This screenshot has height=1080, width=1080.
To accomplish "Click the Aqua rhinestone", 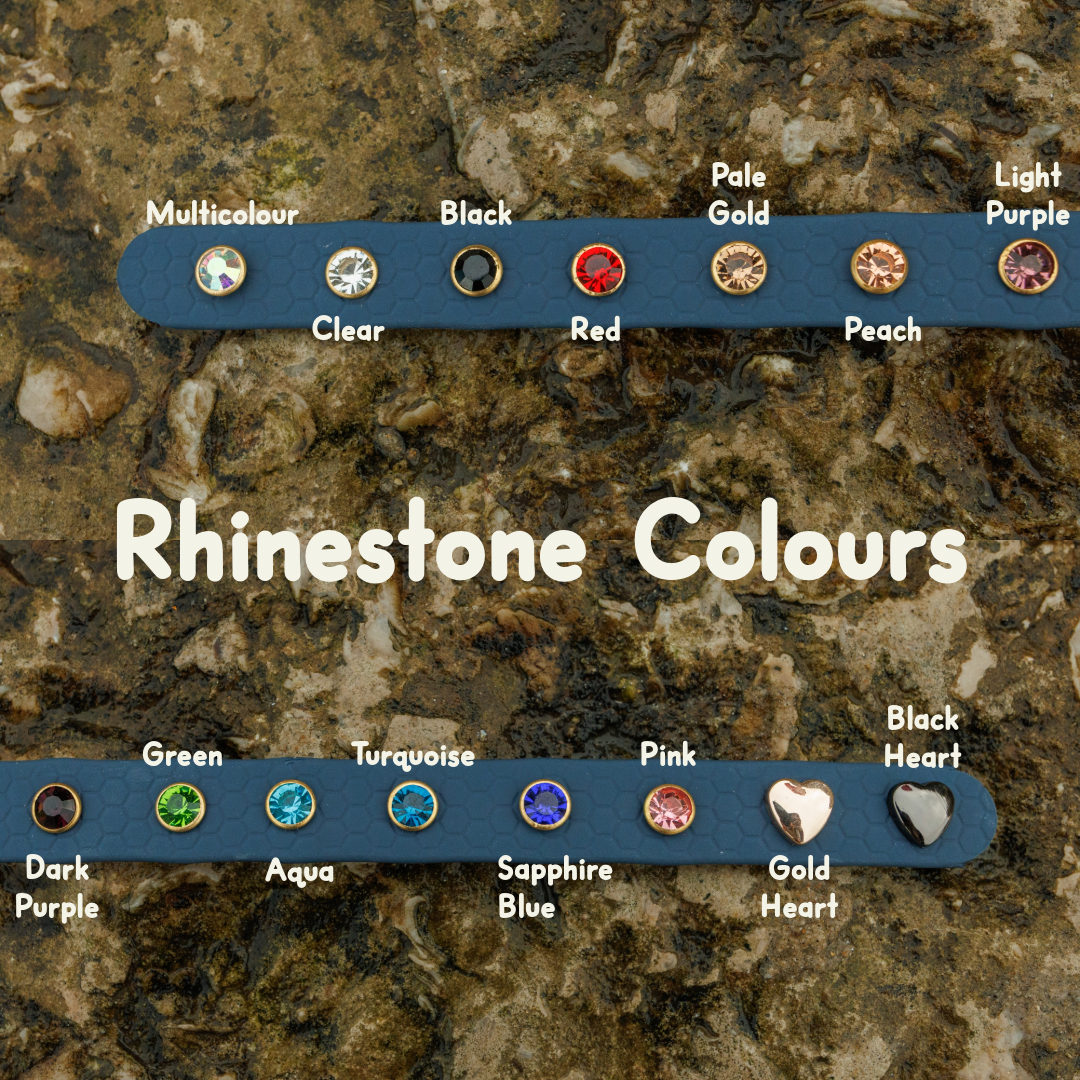I will [x=291, y=805].
